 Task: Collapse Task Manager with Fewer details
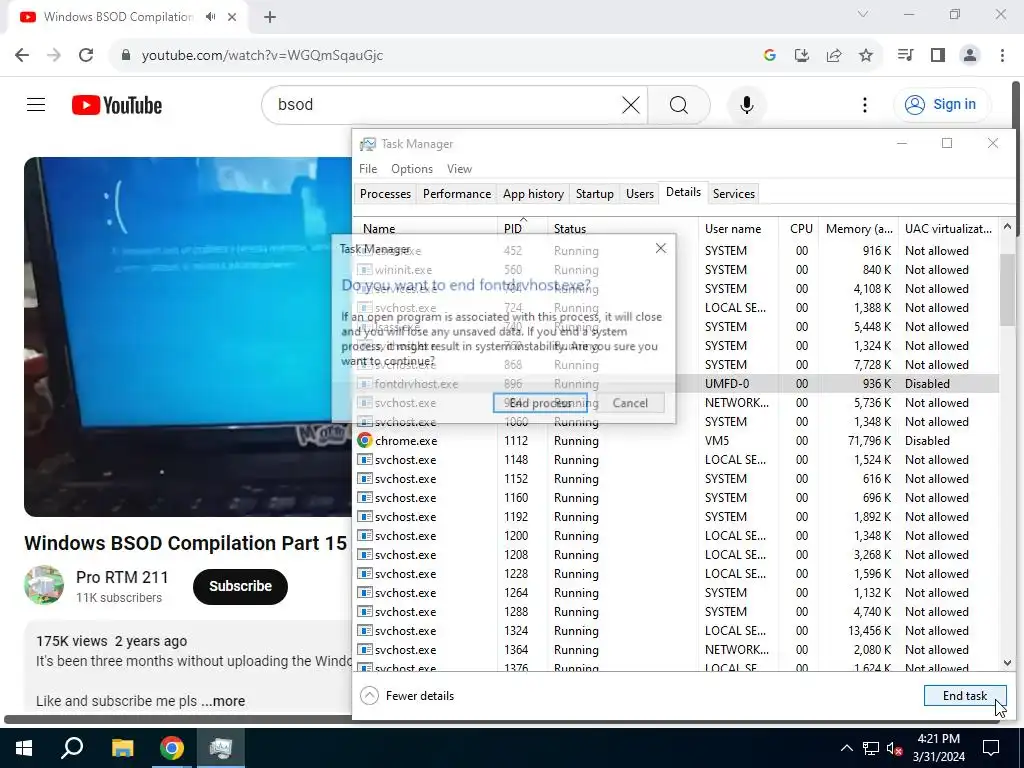[x=407, y=696]
